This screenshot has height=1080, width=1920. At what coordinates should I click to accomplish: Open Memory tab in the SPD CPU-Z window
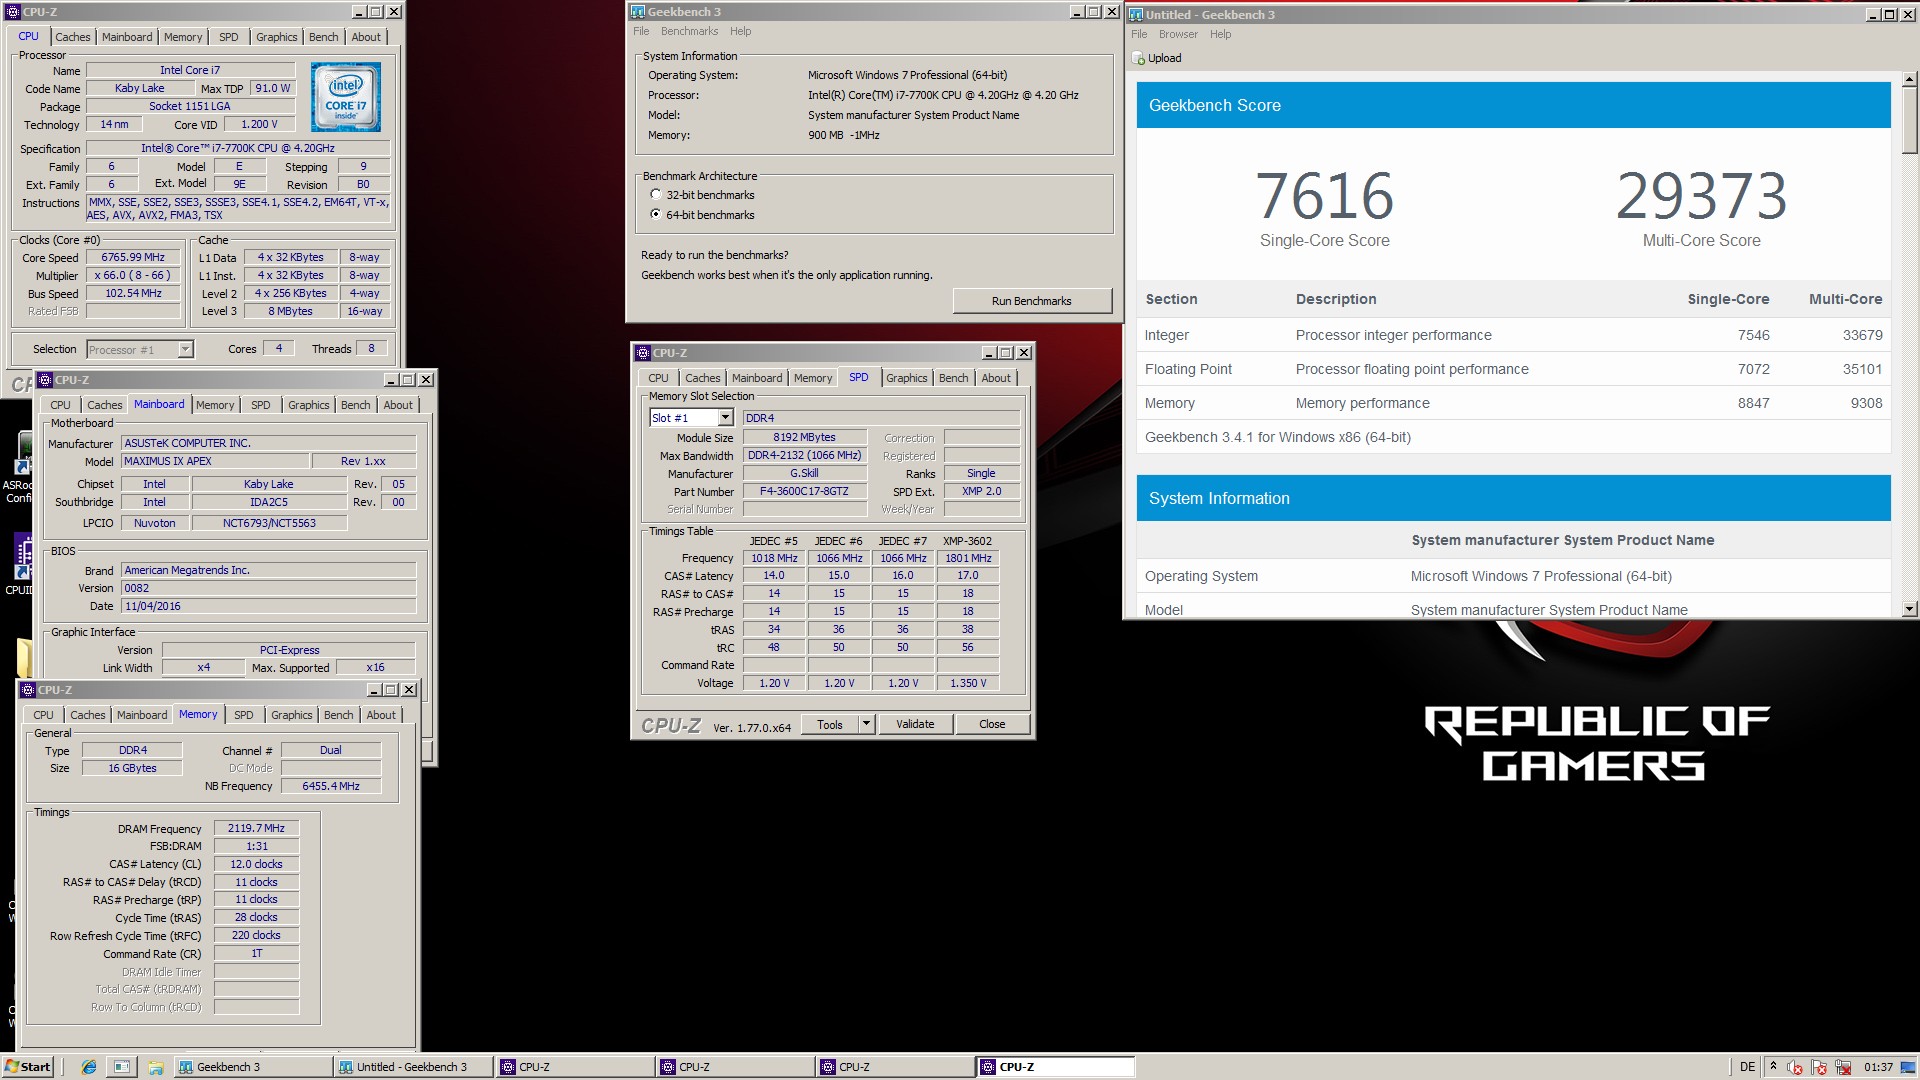[x=813, y=378]
